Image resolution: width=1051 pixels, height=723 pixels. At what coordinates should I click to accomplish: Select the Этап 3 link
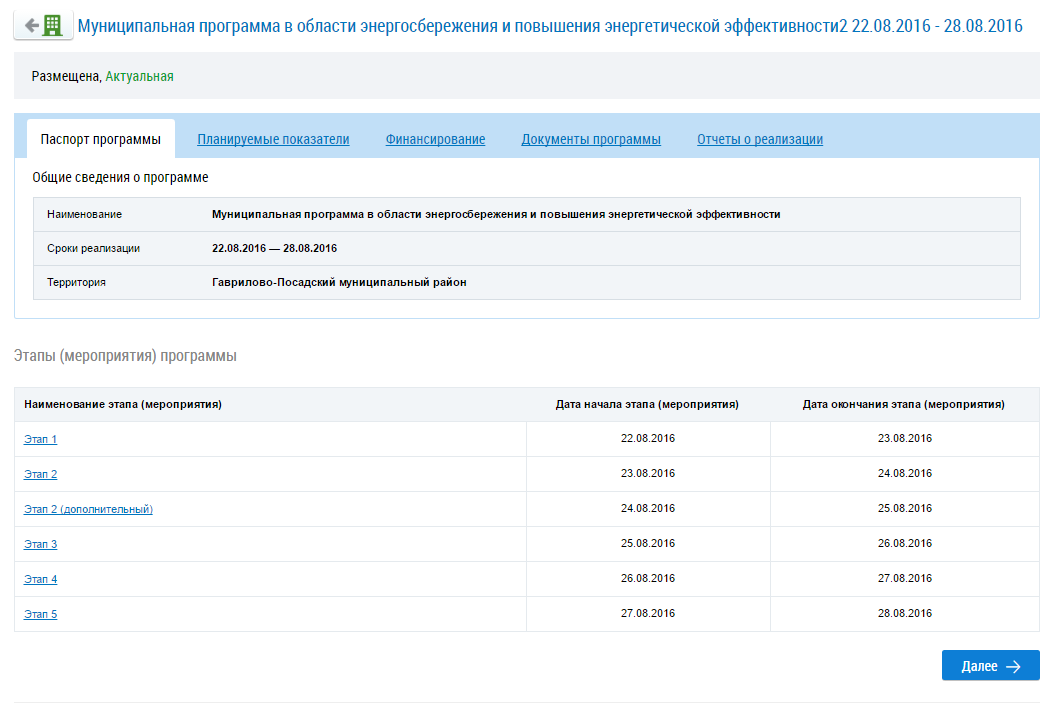[41, 544]
